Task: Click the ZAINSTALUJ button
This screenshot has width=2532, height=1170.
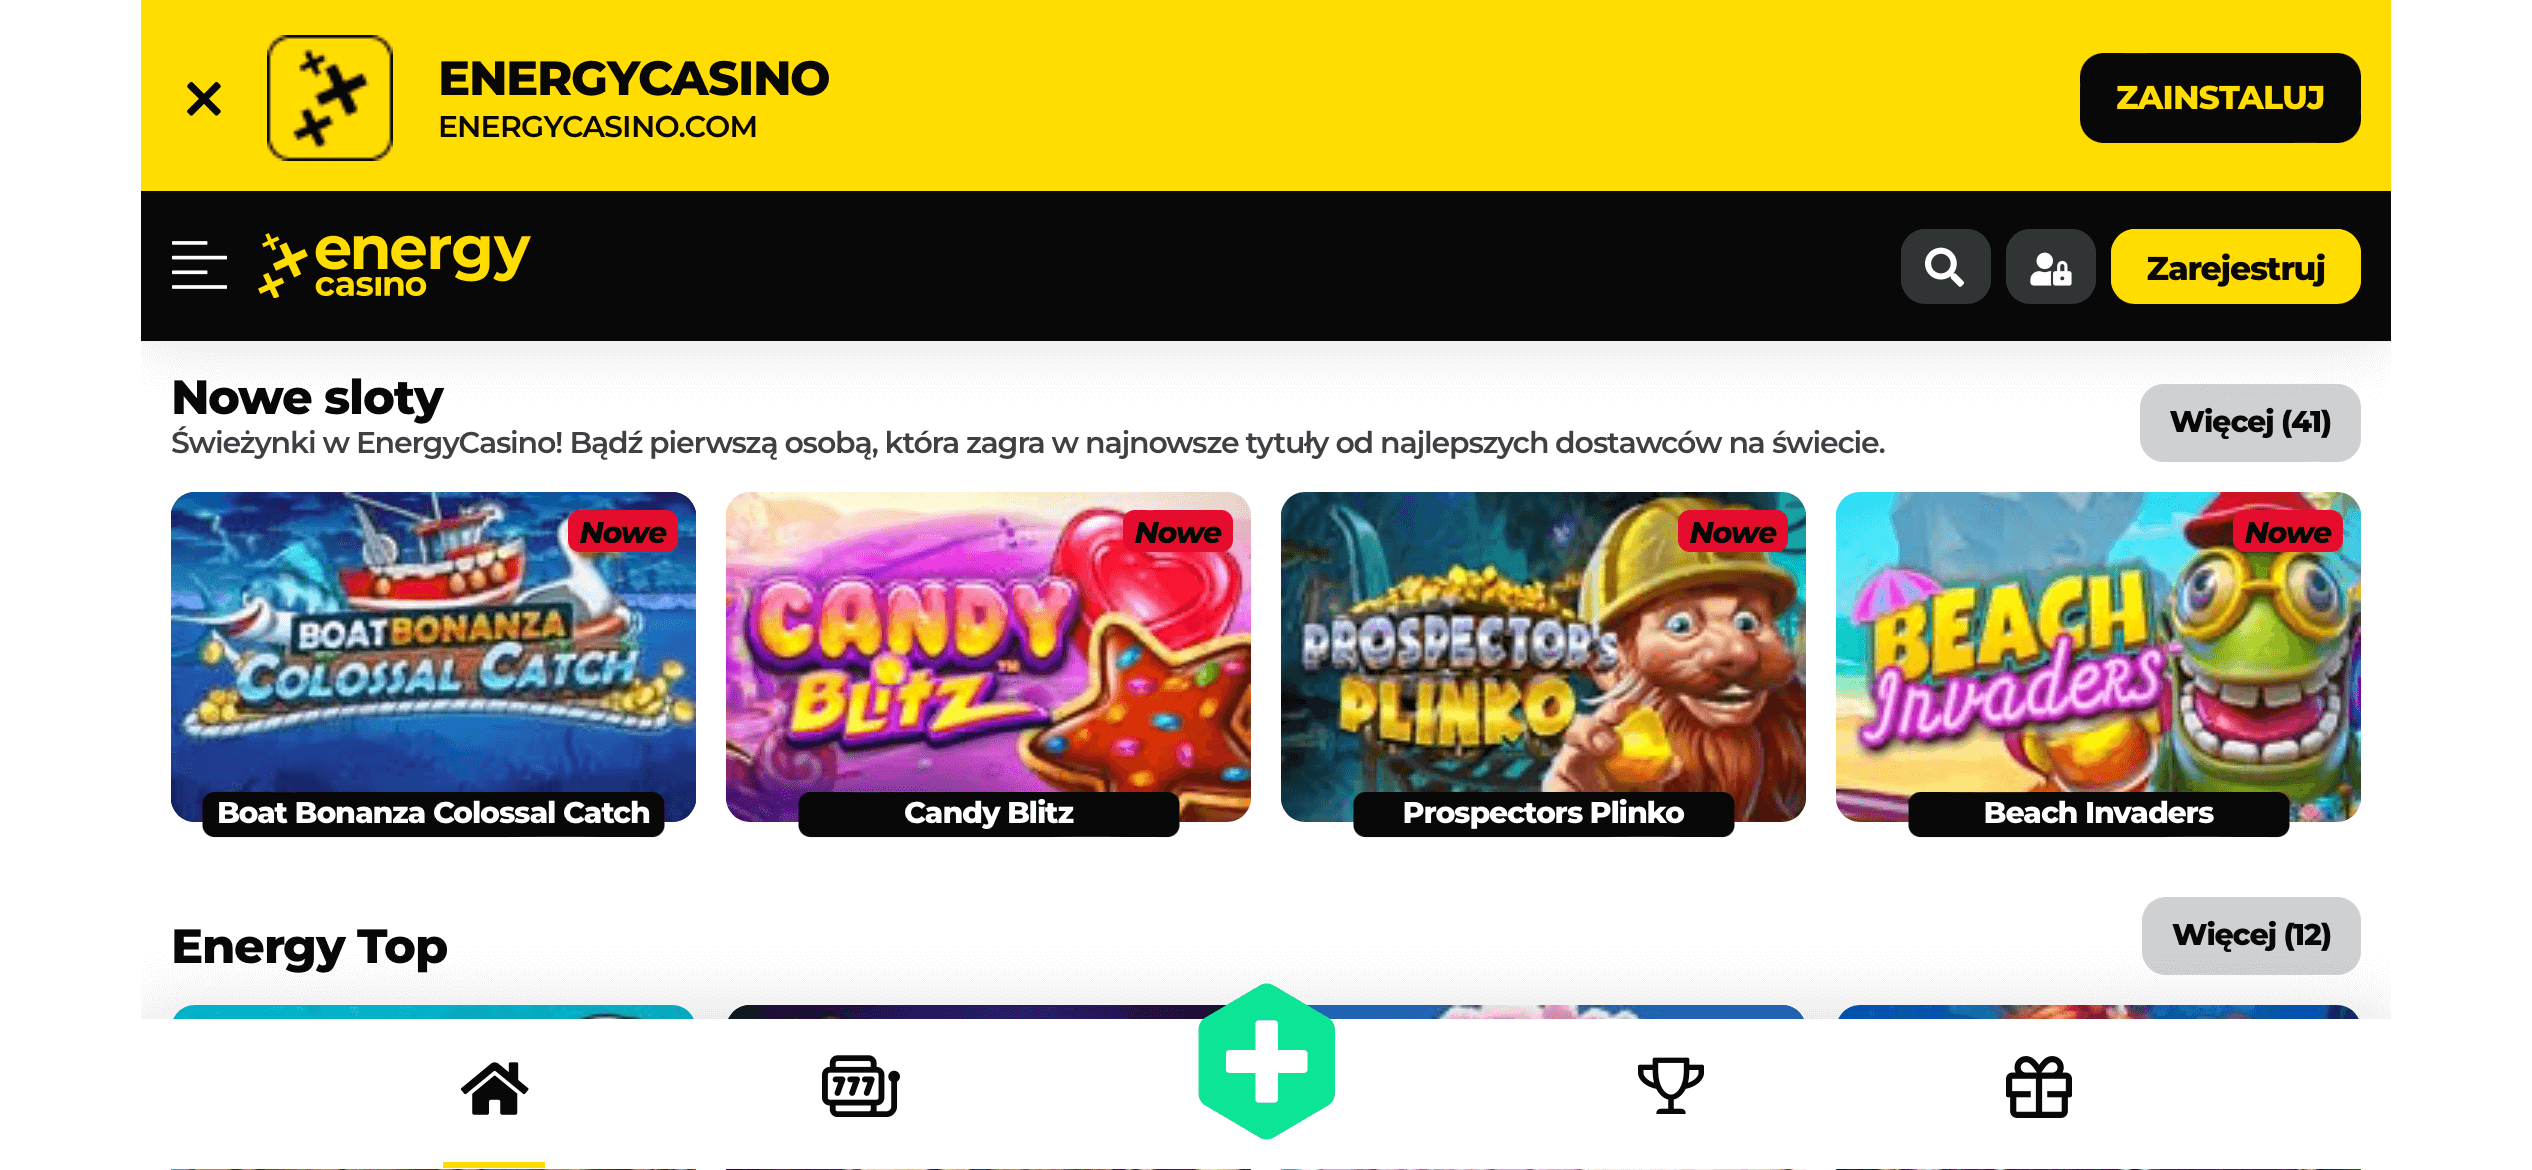Action: click(2220, 98)
